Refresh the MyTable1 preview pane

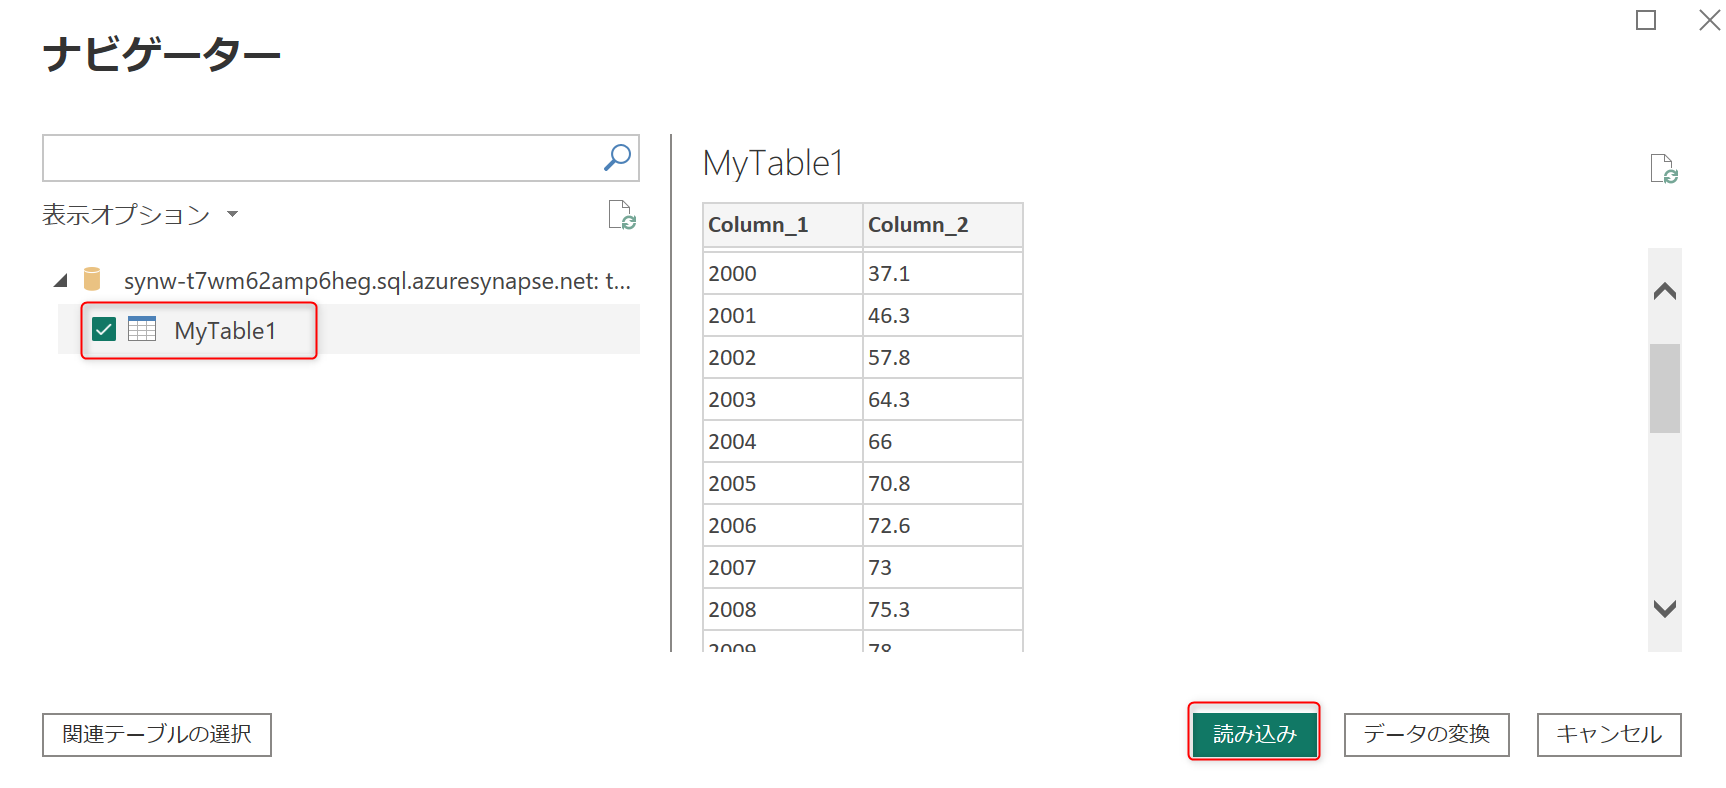(1663, 169)
